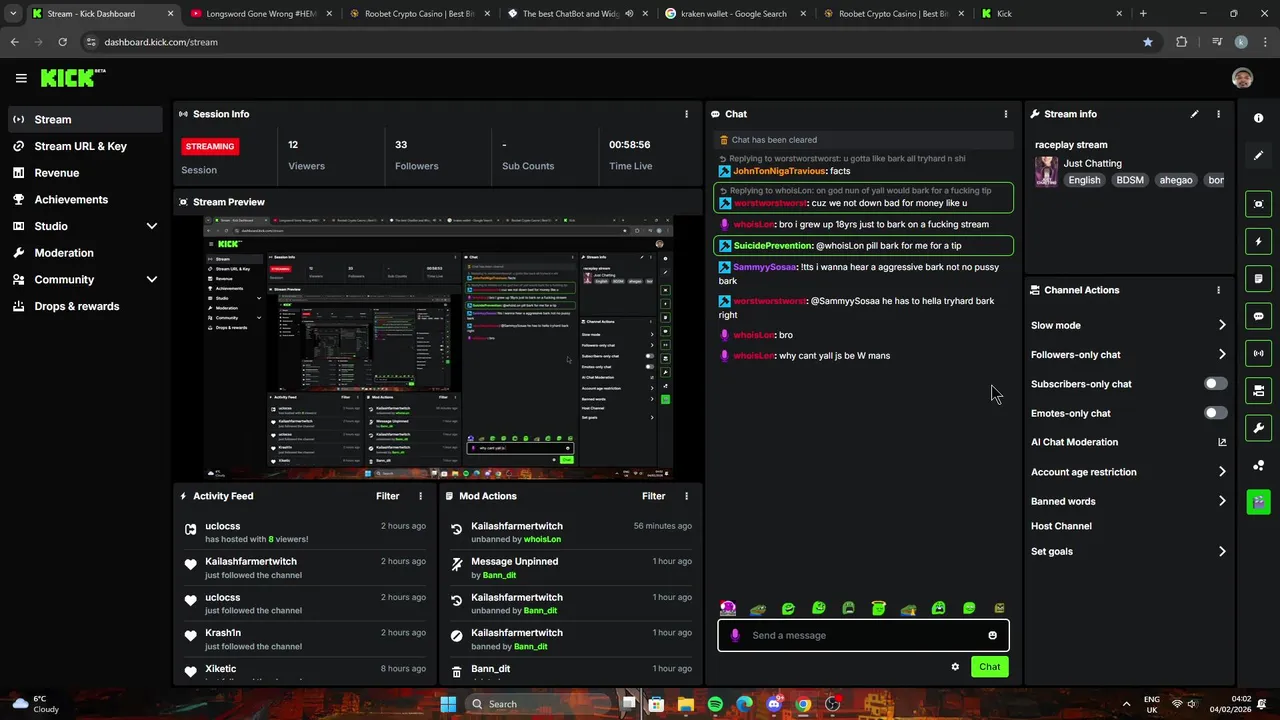Open emoji picker in message box

(x=992, y=635)
